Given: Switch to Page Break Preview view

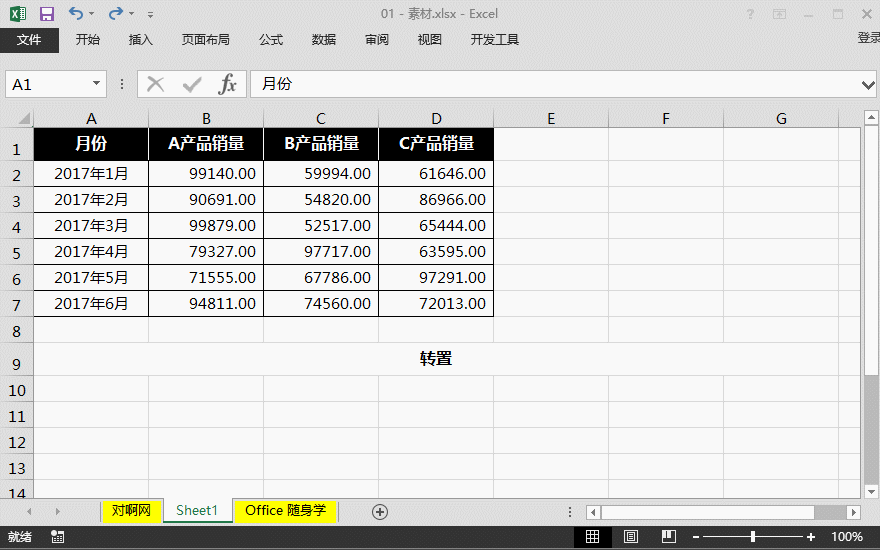Looking at the screenshot, I should click(668, 537).
